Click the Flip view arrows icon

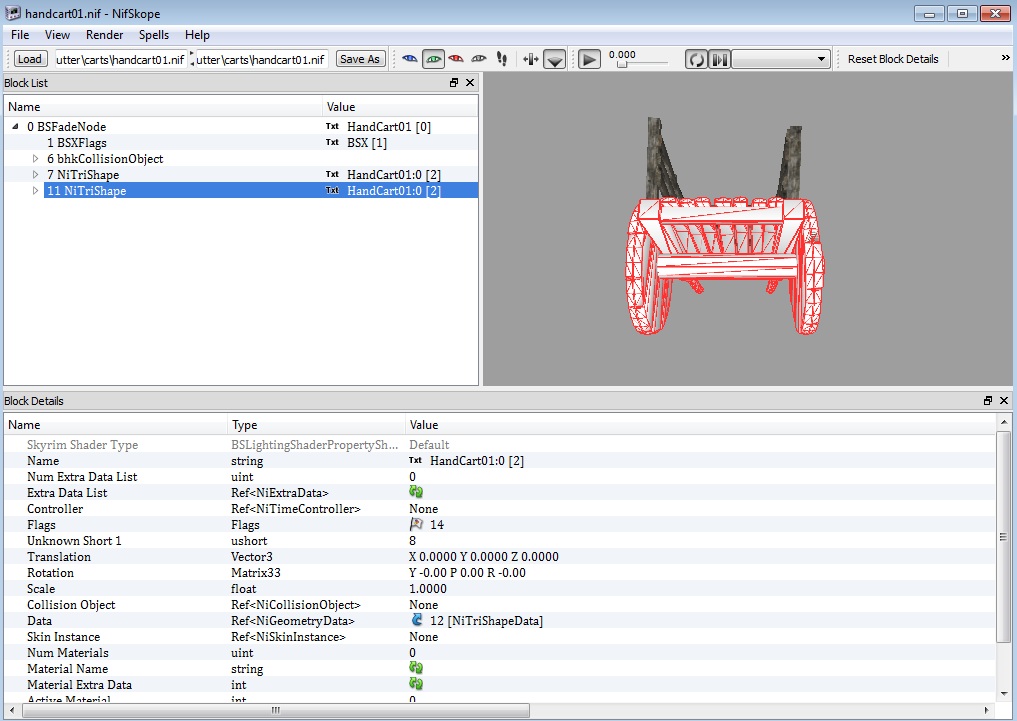531,59
